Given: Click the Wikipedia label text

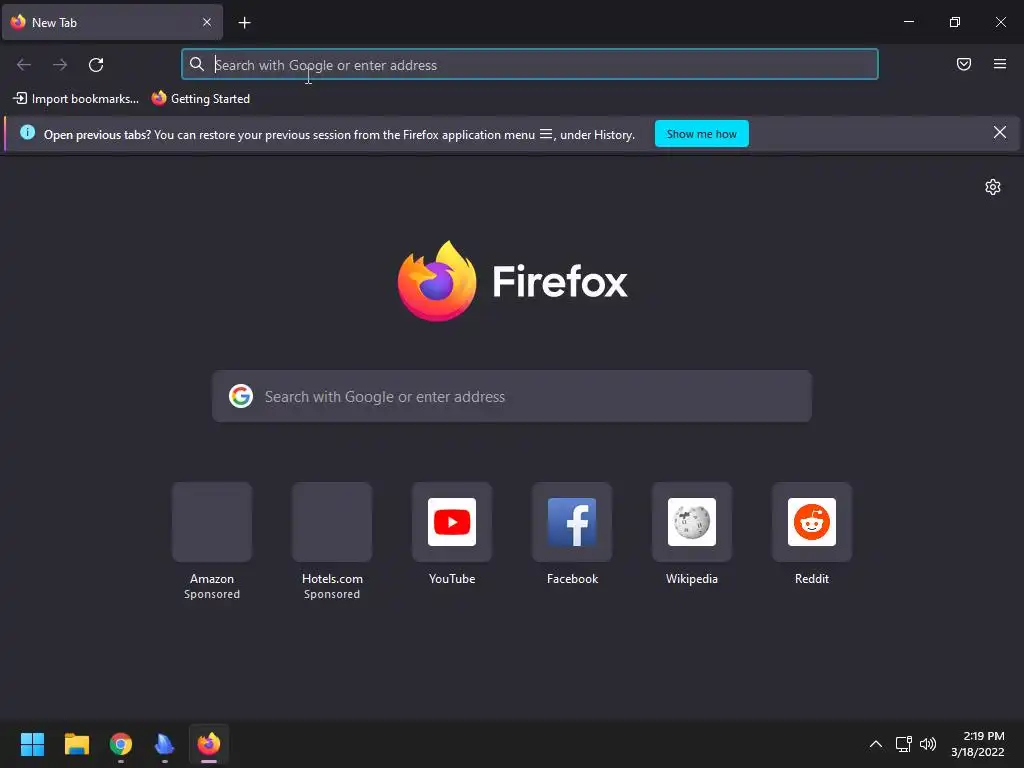Looking at the screenshot, I should 692,579.
